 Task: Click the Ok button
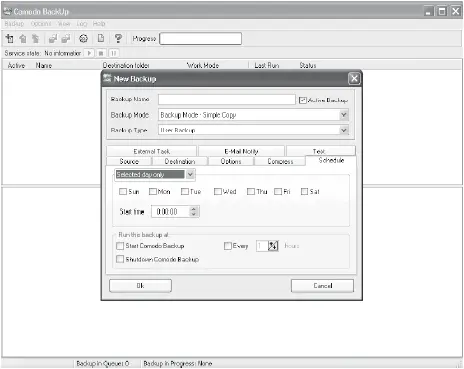(x=140, y=286)
